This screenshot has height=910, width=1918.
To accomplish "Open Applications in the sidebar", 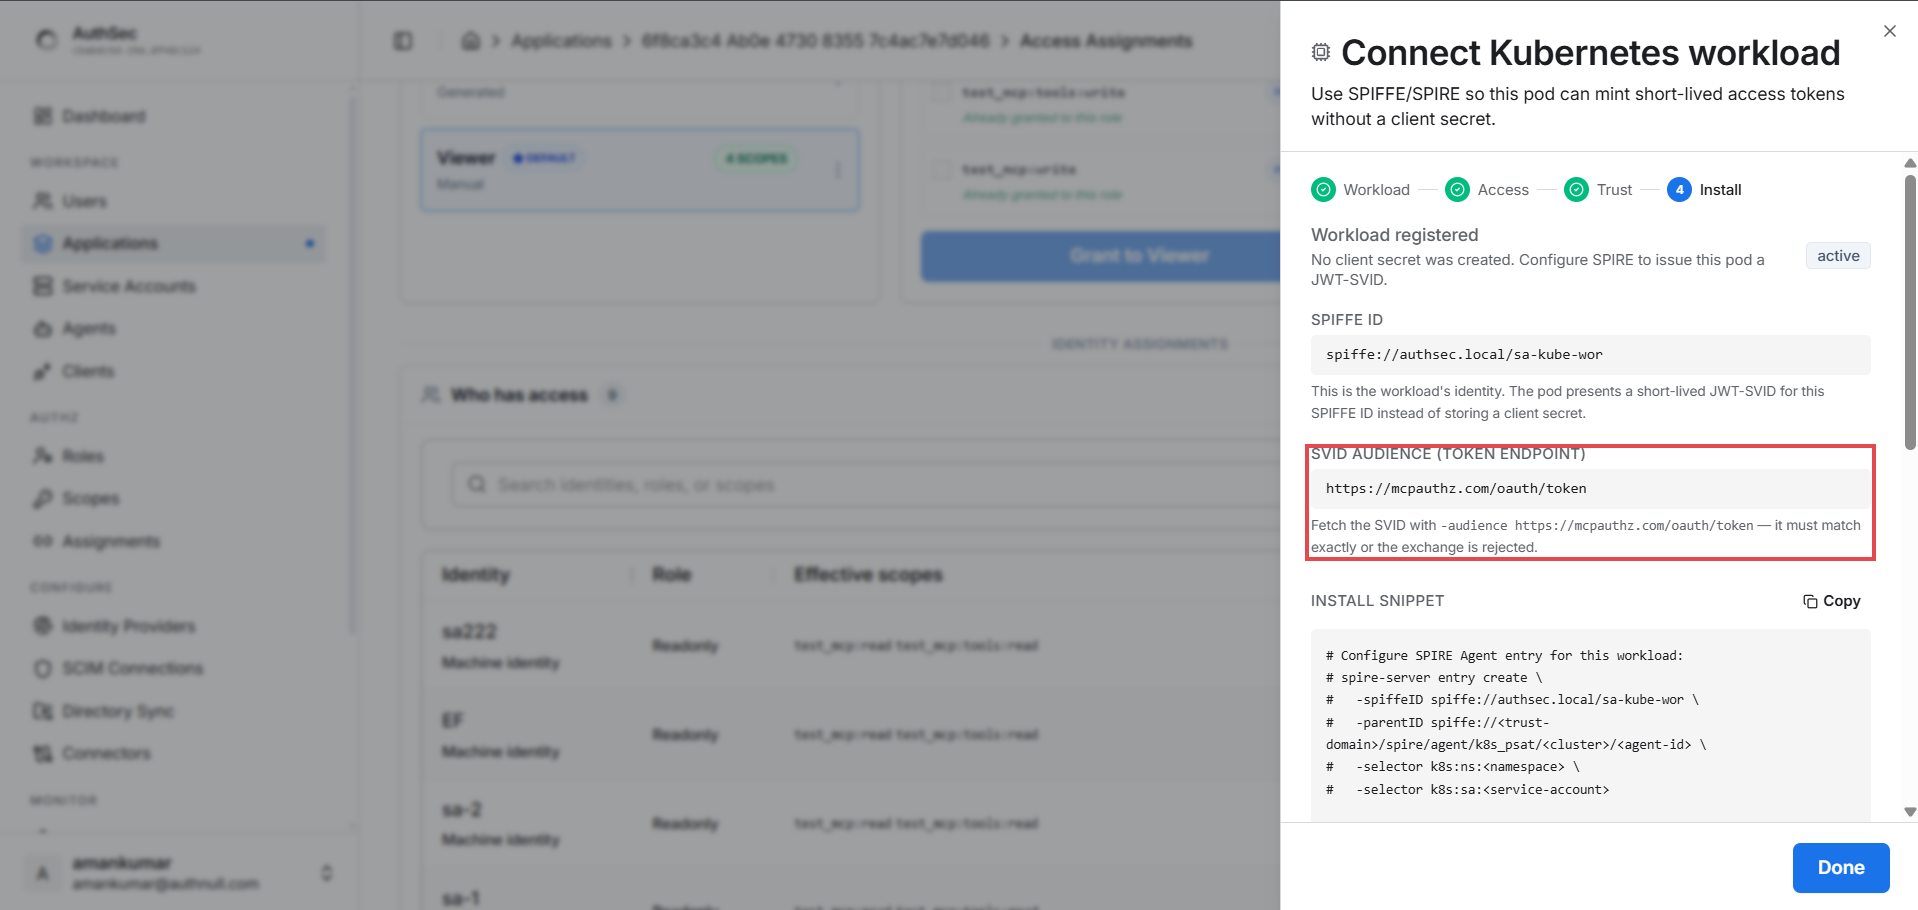I will 174,243.
